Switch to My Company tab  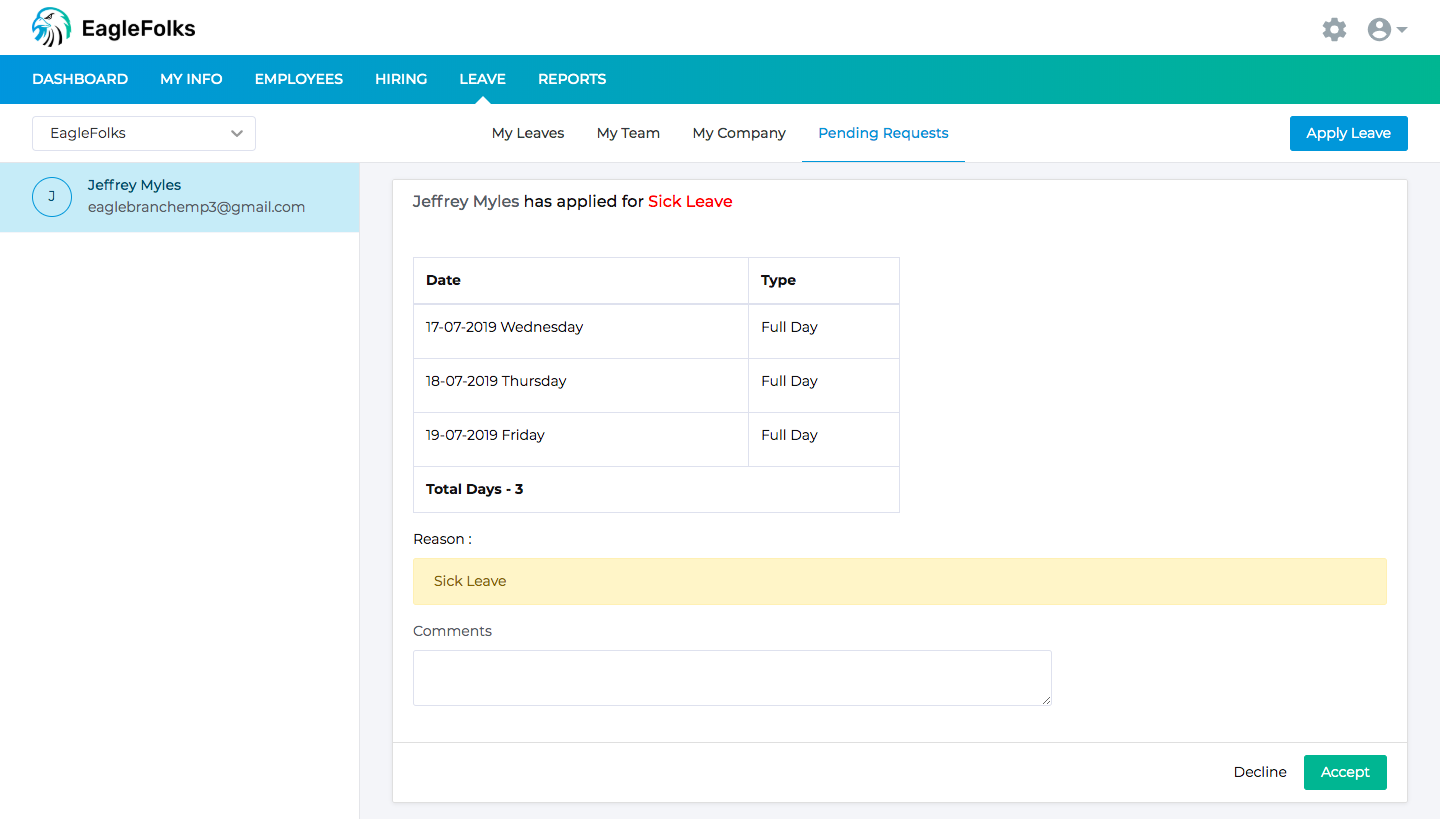tap(739, 133)
